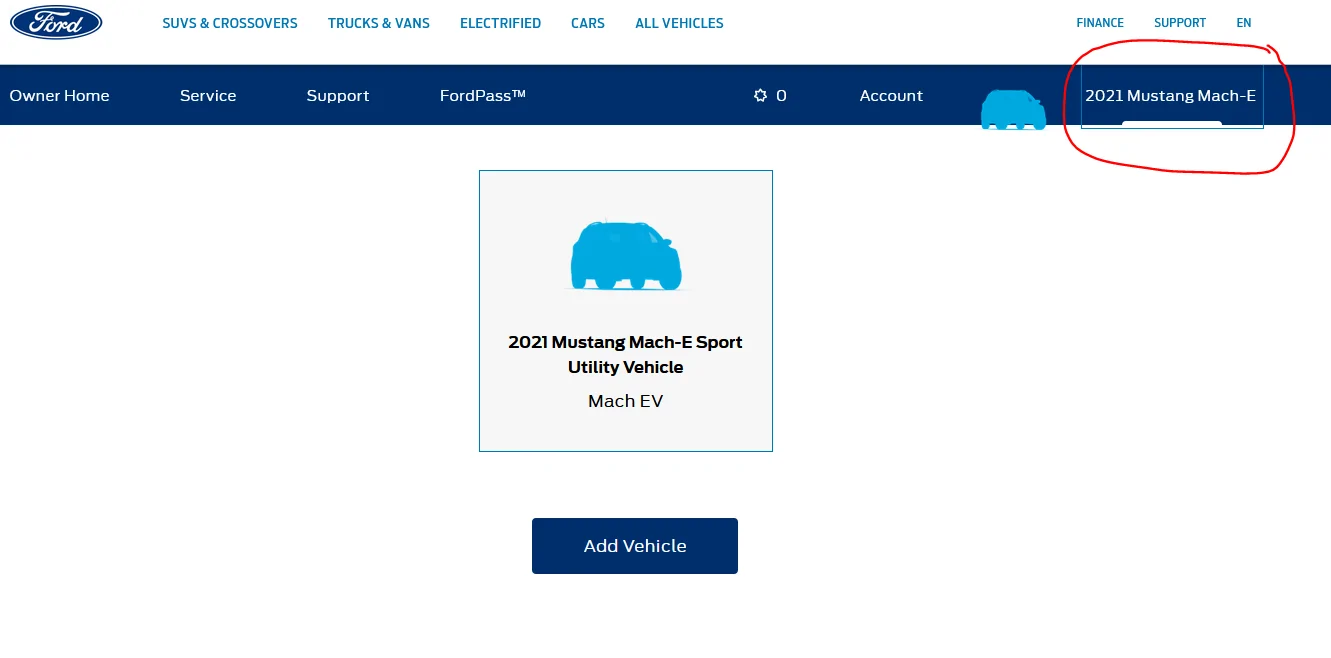The height and width of the screenshot is (658, 1331).
Task: Open the top Support link beside Finance
Action: (x=1180, y=23)
